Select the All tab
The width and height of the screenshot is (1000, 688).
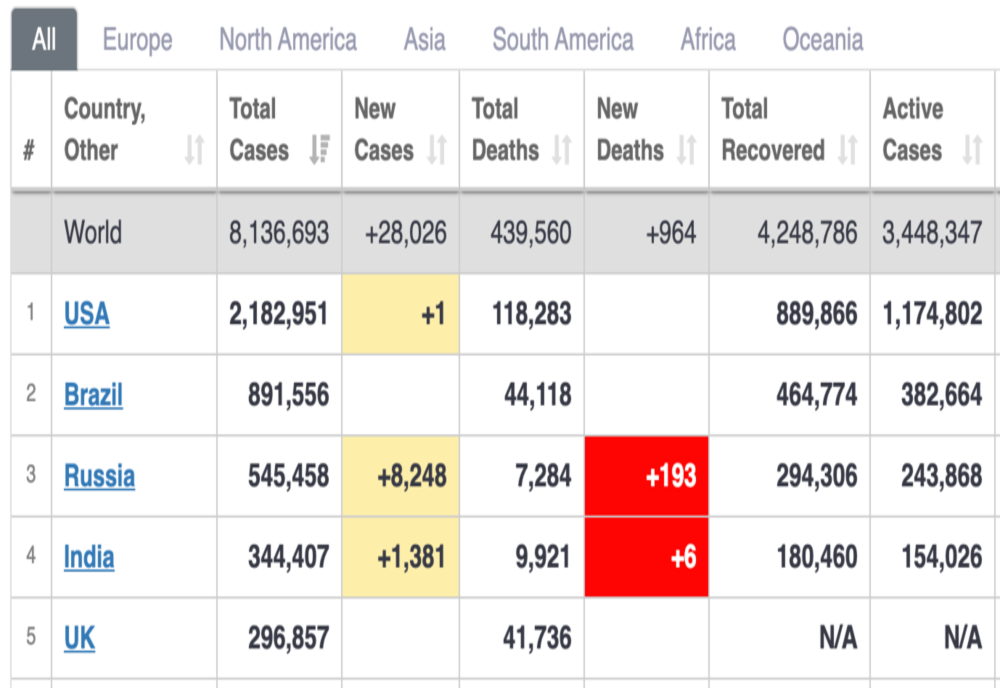tap(44, 40)
